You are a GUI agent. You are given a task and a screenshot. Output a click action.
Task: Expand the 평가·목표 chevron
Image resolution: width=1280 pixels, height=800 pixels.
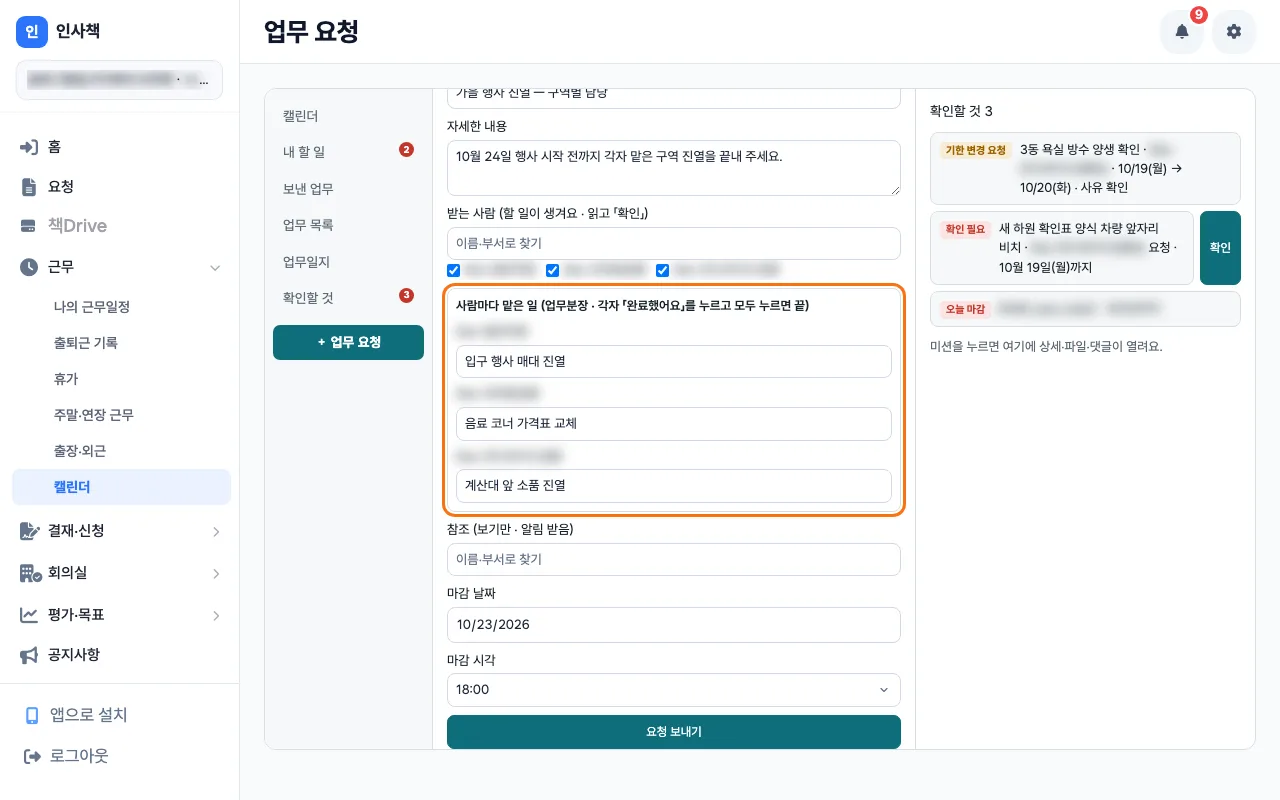click(x=216, y=615)
